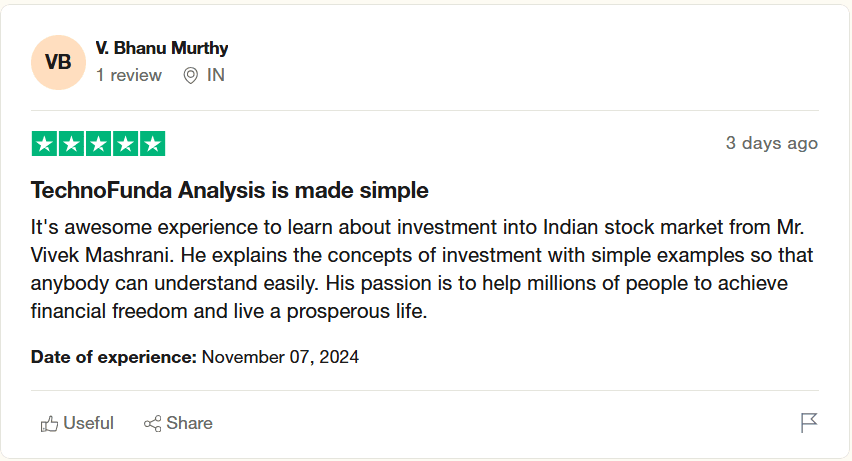Click the second green rating star

[72, 144]
